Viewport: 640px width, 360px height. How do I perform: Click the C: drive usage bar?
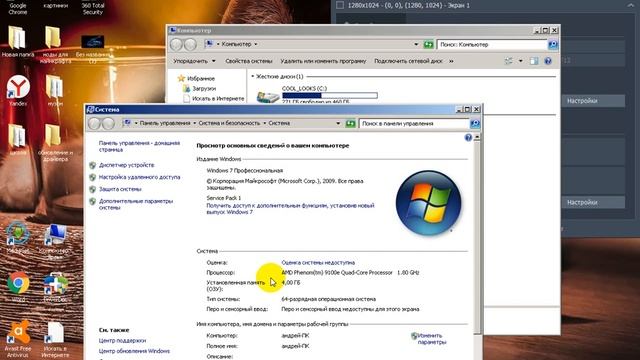329,96
